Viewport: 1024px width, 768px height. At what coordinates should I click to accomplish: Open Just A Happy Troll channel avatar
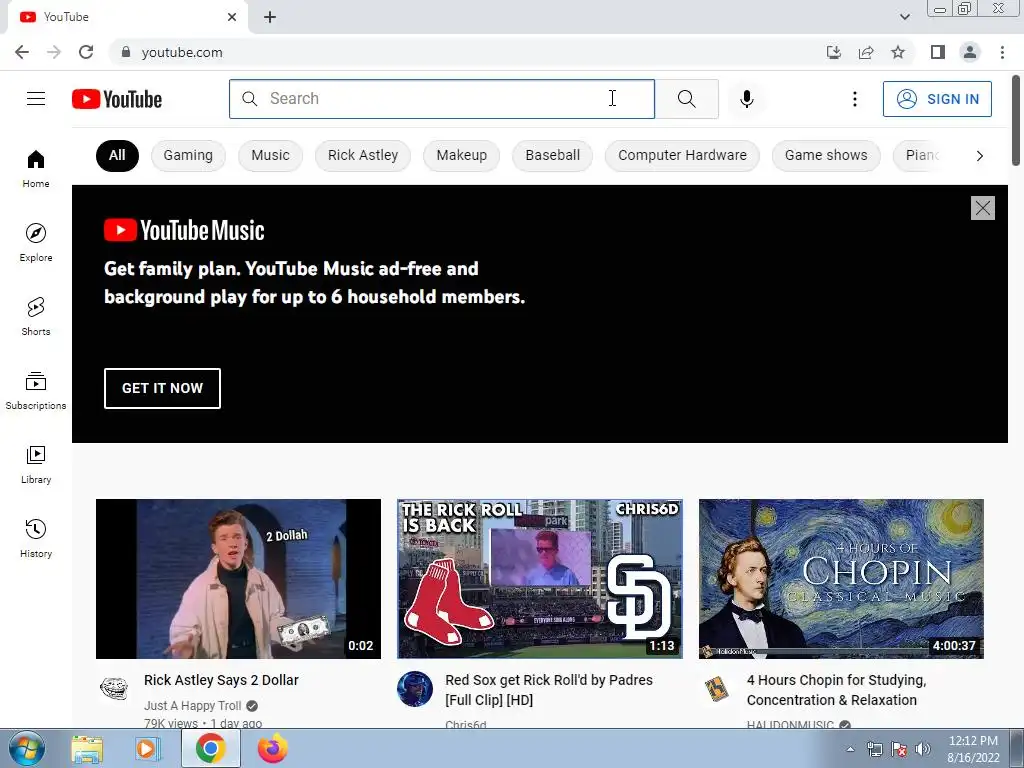click(x=114, y=688)
